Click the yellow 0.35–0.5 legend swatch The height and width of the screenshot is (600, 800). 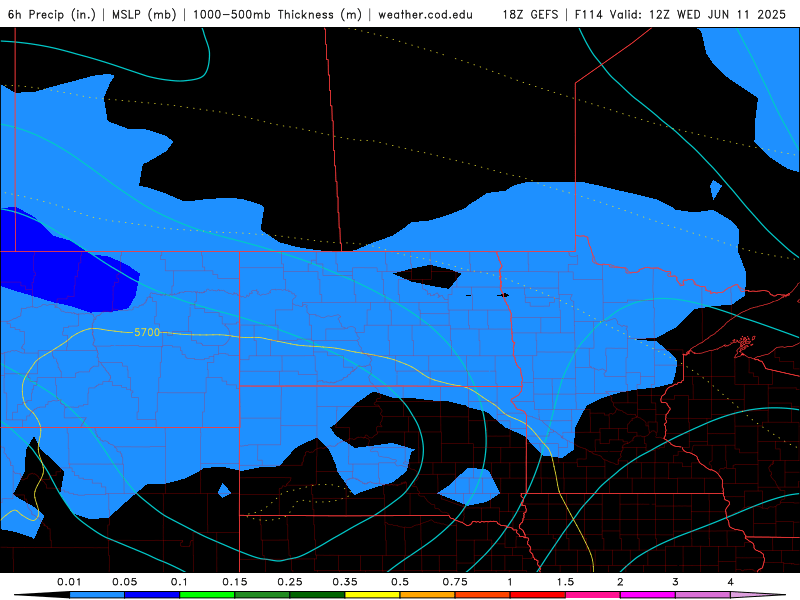(x=372, y=595)
